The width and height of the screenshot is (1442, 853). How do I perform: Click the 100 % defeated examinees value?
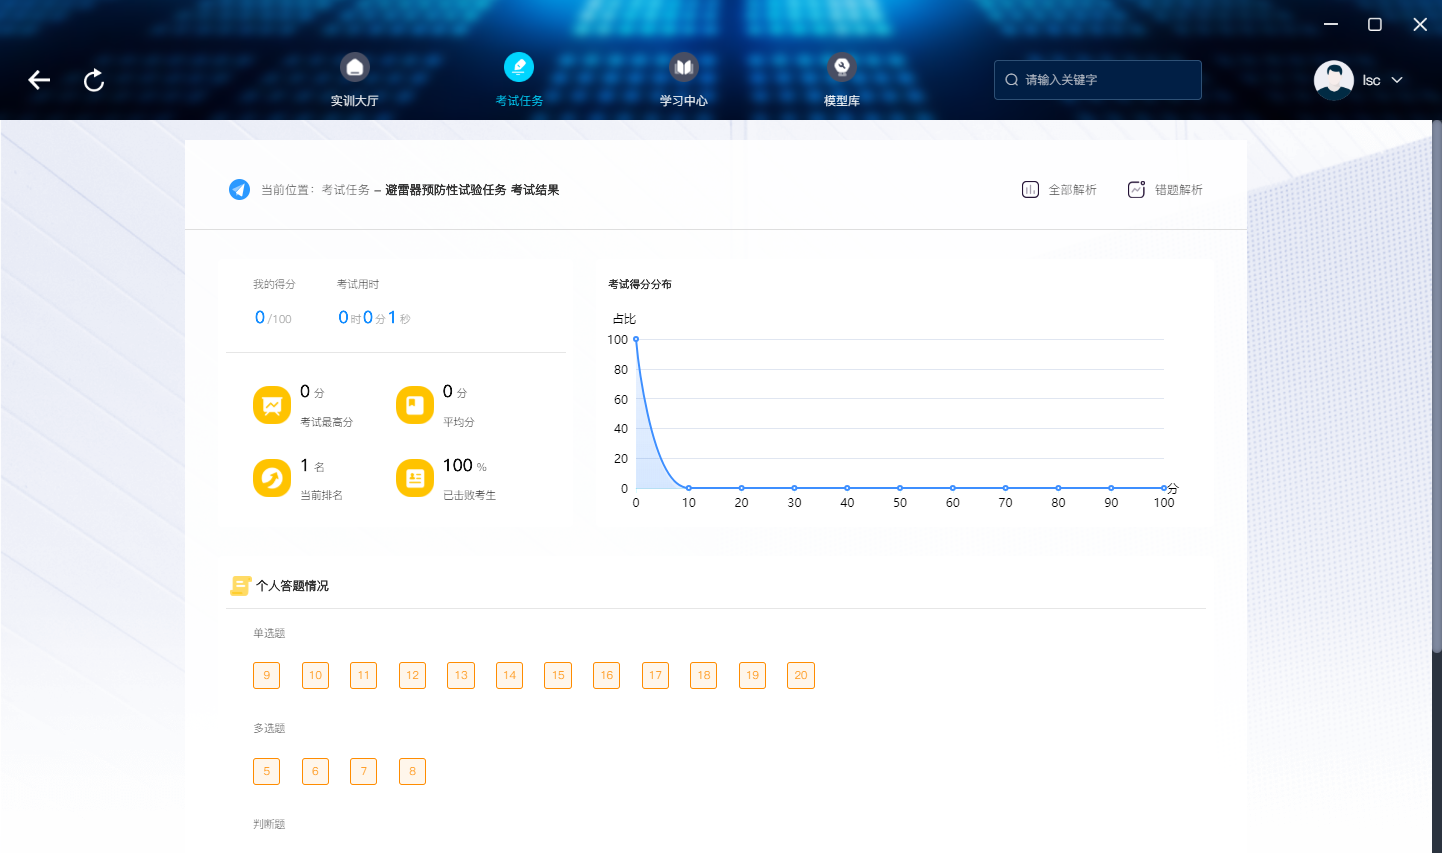[x=465, y=466]
